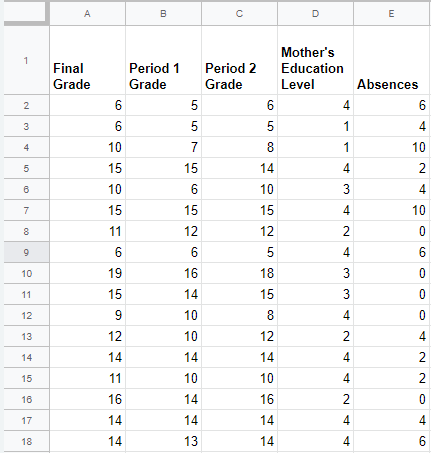Click the 'Absences' header cell

click(391, 60)
